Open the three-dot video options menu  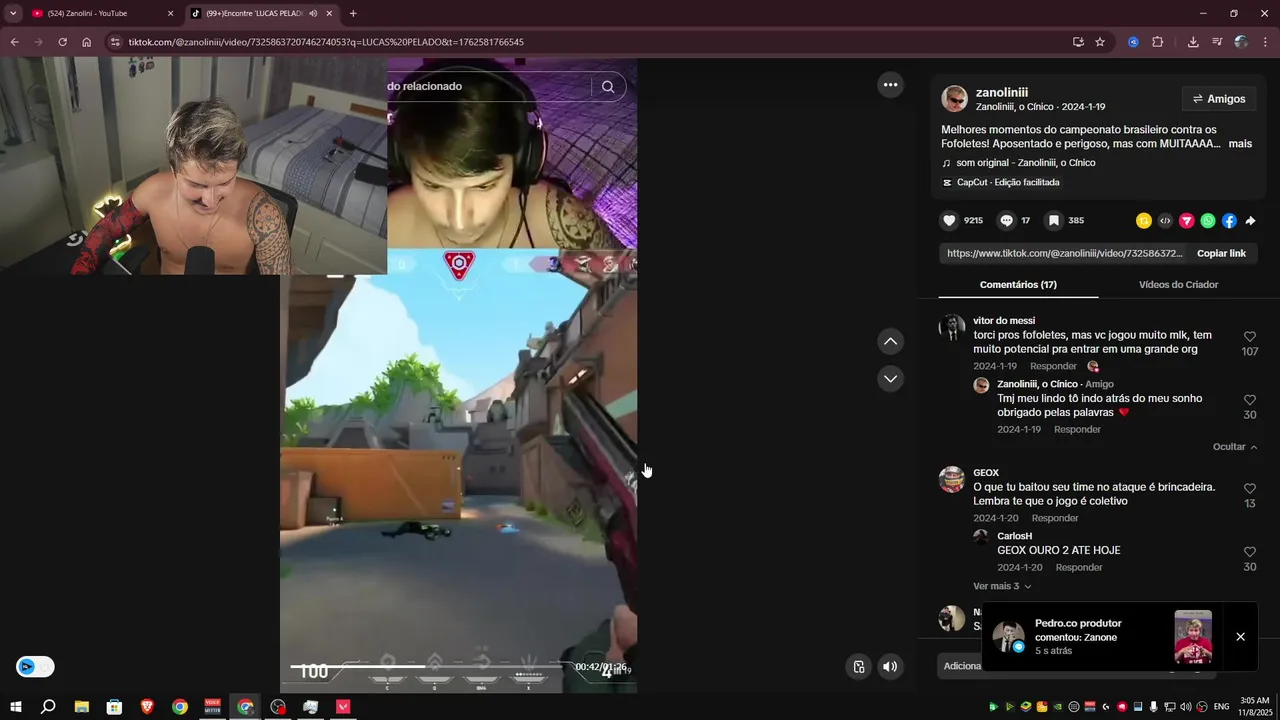pos(890,85)
